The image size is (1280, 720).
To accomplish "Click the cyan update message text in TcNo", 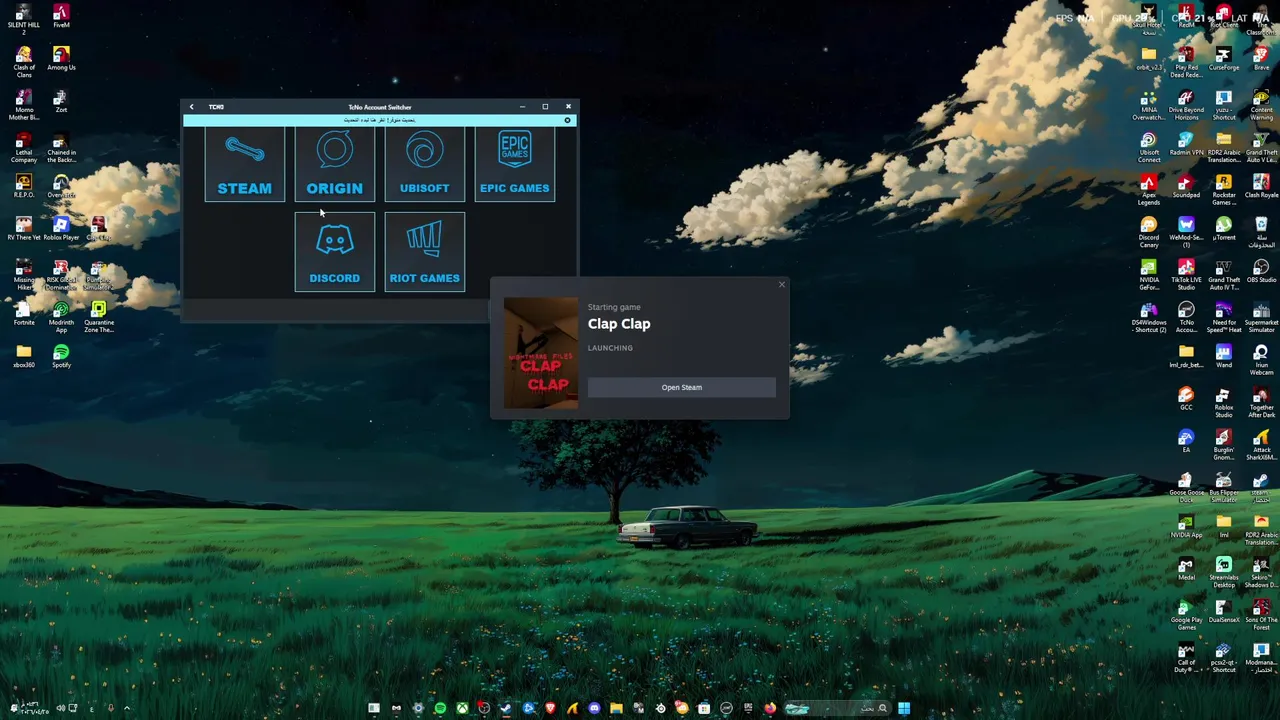I will (x=379, y=120).
